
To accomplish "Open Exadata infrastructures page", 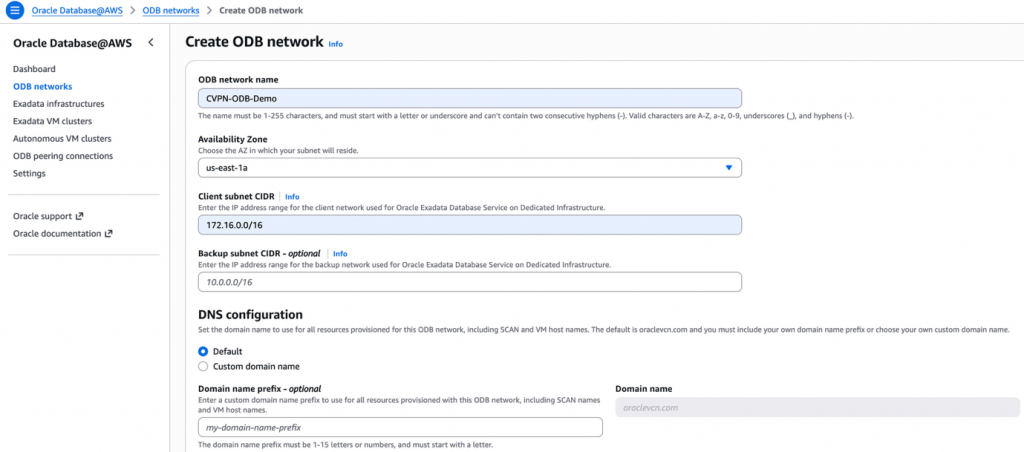I will [58, 104].
